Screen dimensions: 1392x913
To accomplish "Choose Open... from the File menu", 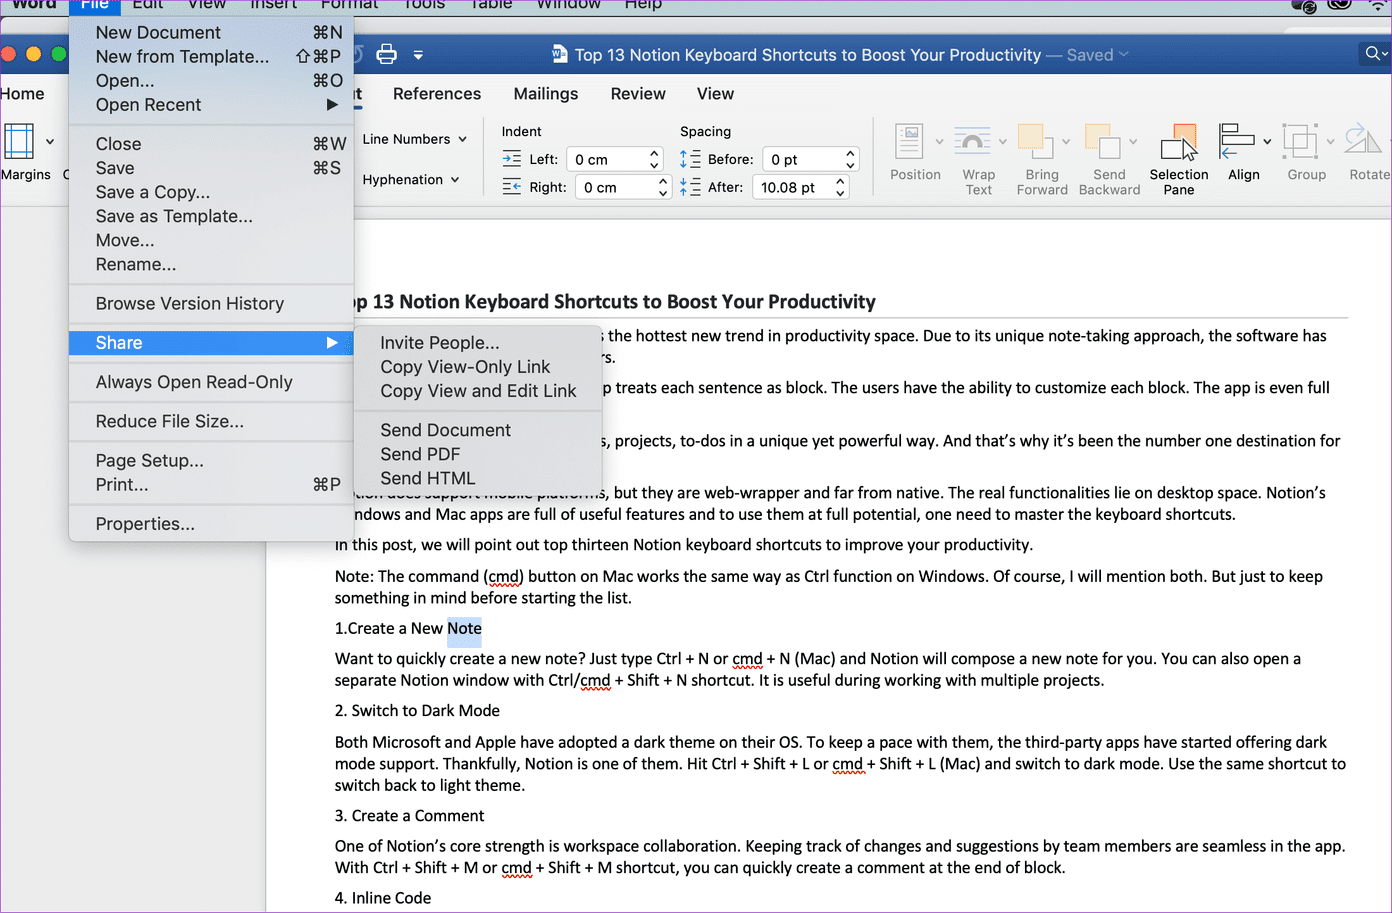I will click(211, 80).
